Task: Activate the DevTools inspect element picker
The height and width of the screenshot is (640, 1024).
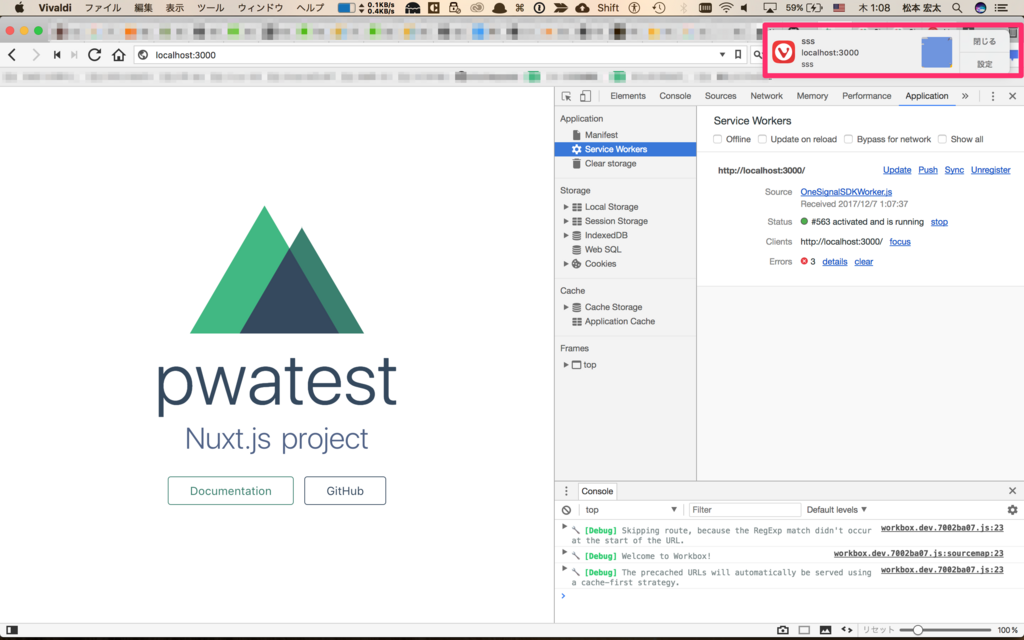Action: coord(566,96)
